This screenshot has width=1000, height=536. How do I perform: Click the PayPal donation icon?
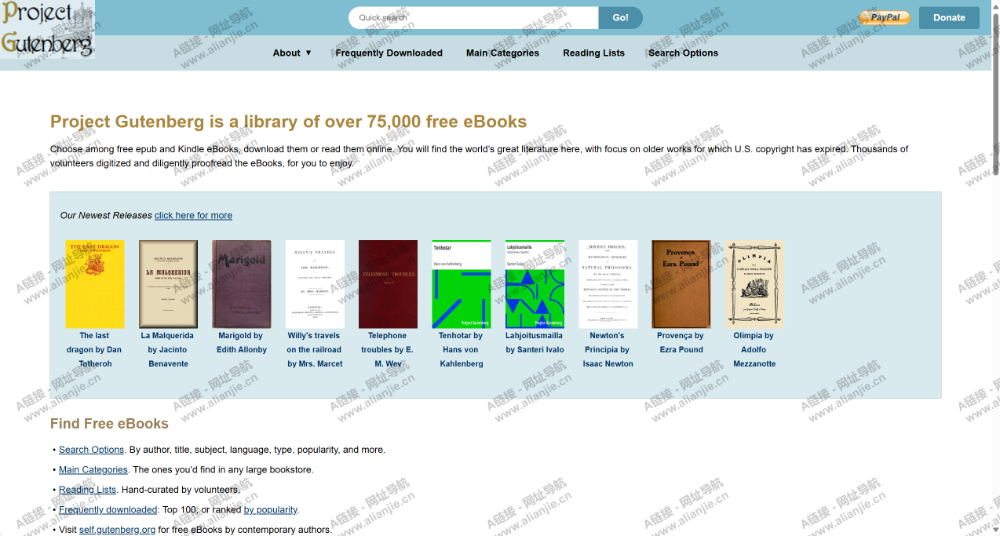(x=884, y=17)
